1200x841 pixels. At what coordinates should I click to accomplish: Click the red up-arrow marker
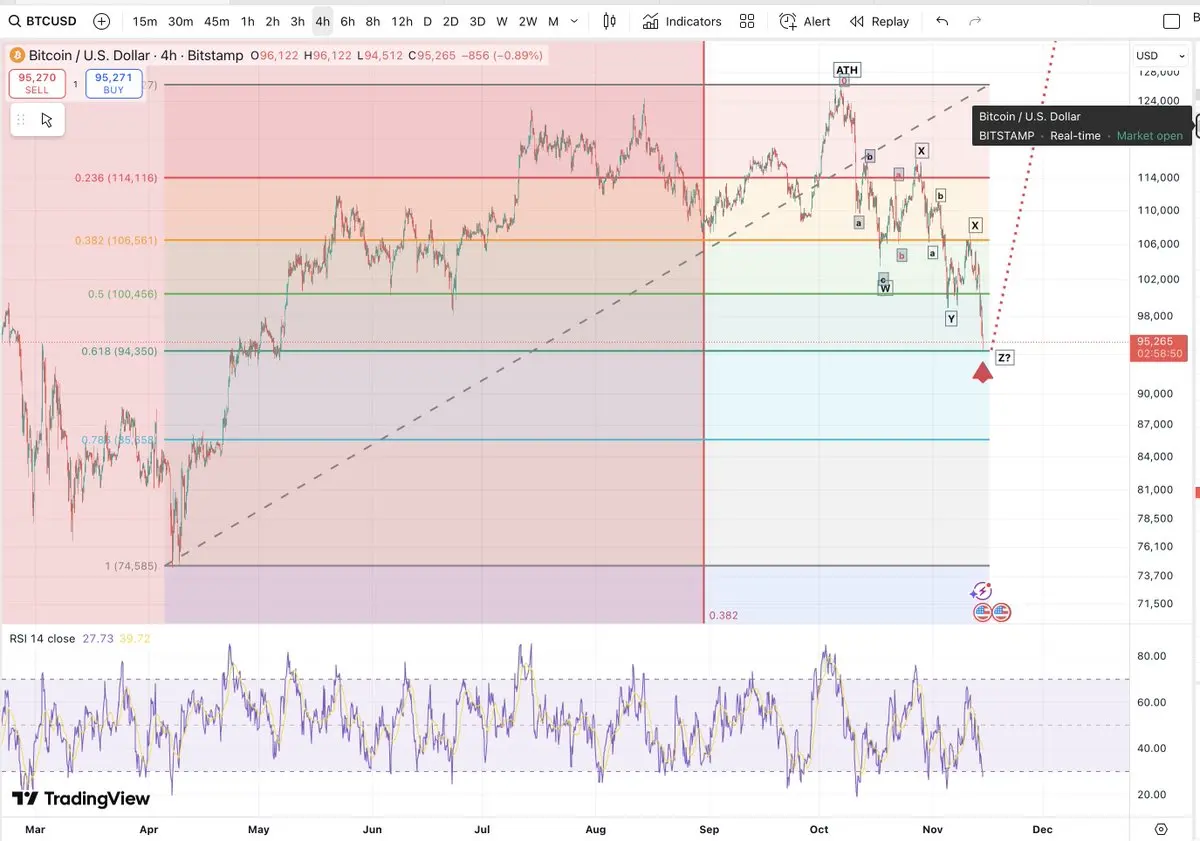point(982,373)
